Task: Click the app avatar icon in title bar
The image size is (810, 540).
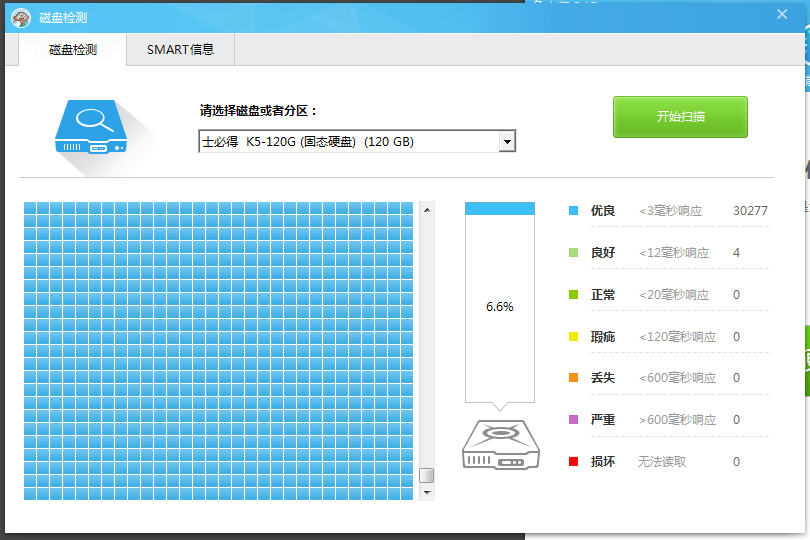Action: (x=21, y=17)
